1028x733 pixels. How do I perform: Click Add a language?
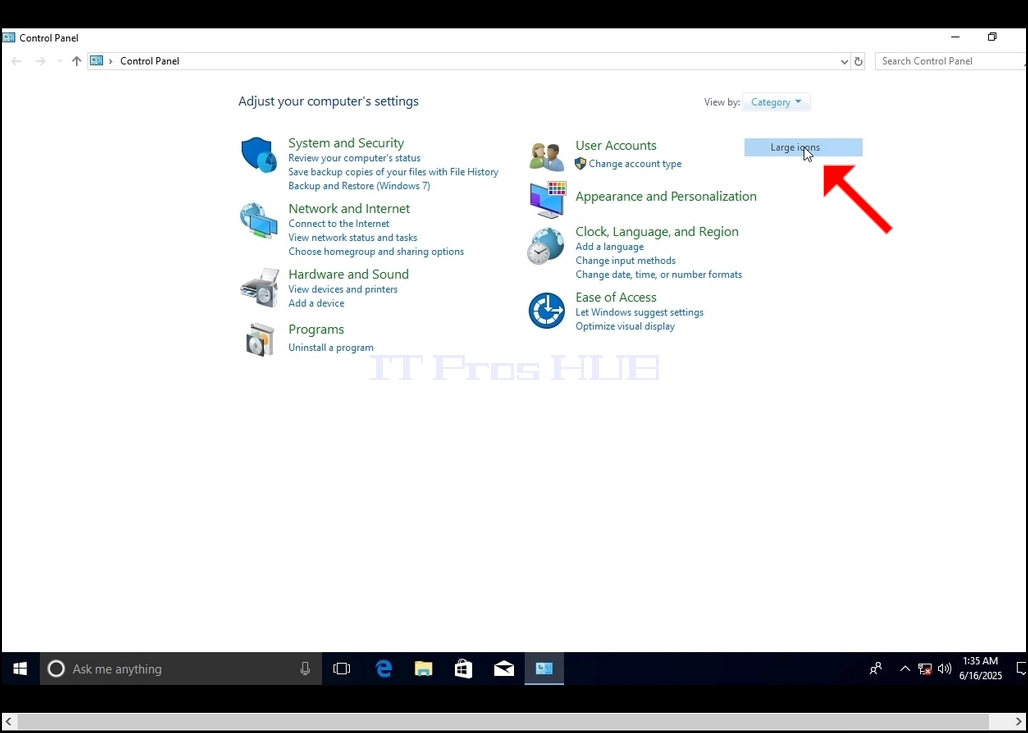(x=610, y=247)
